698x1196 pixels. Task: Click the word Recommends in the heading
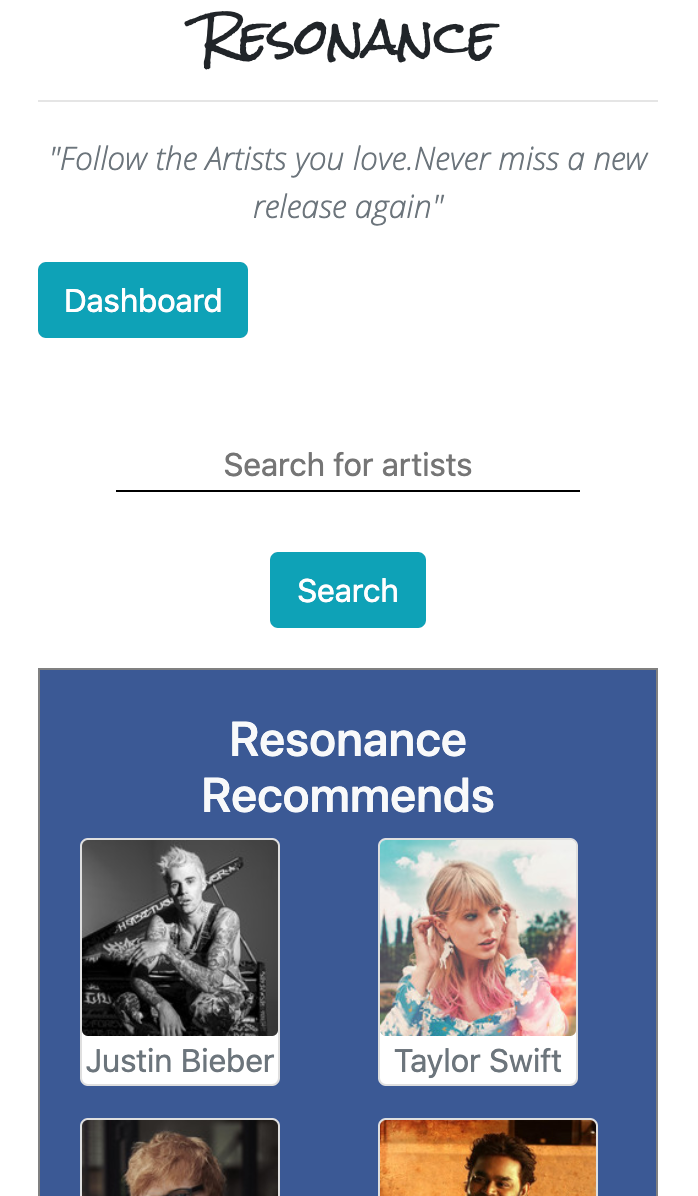point(348,796)
